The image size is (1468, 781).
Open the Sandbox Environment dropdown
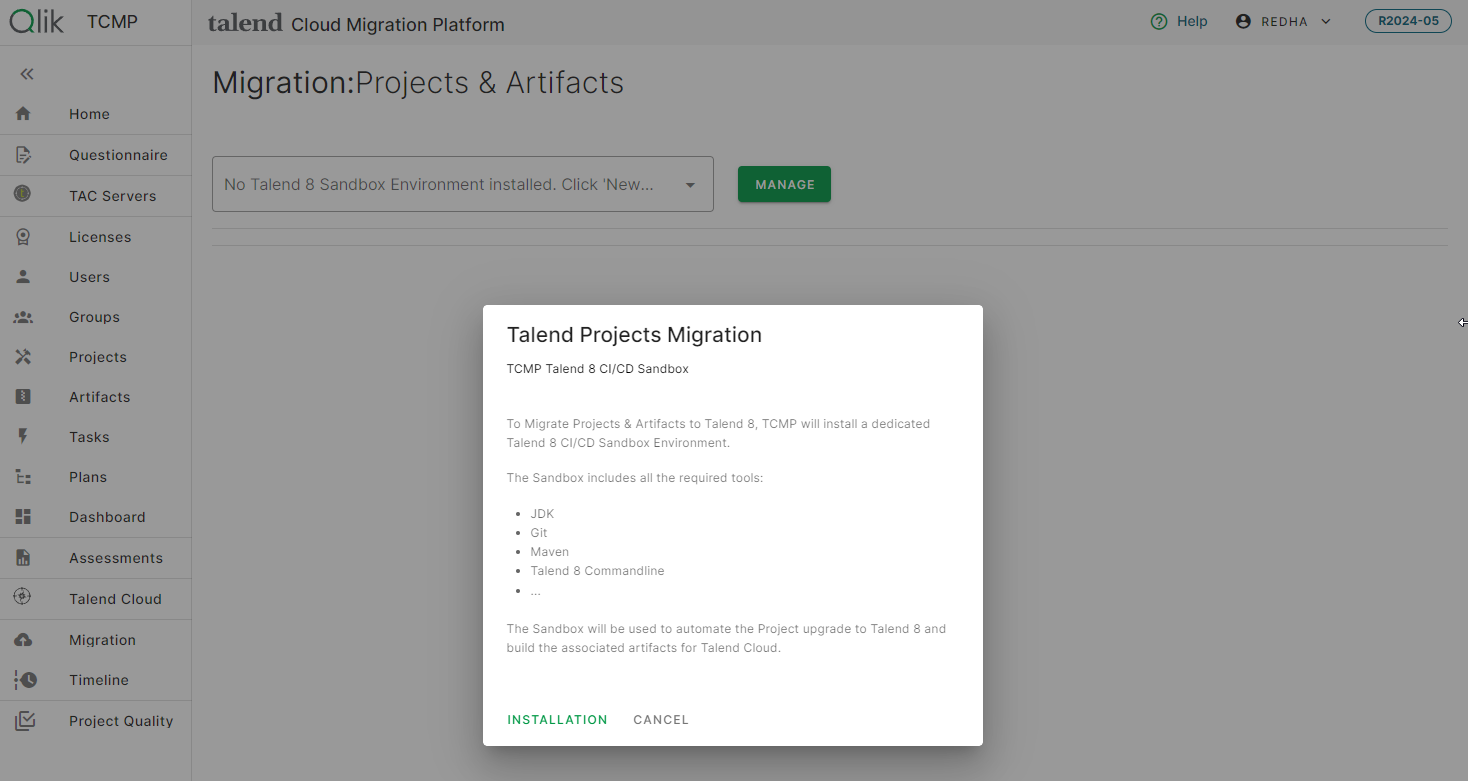pyautogui.click(x=463, y=184)
